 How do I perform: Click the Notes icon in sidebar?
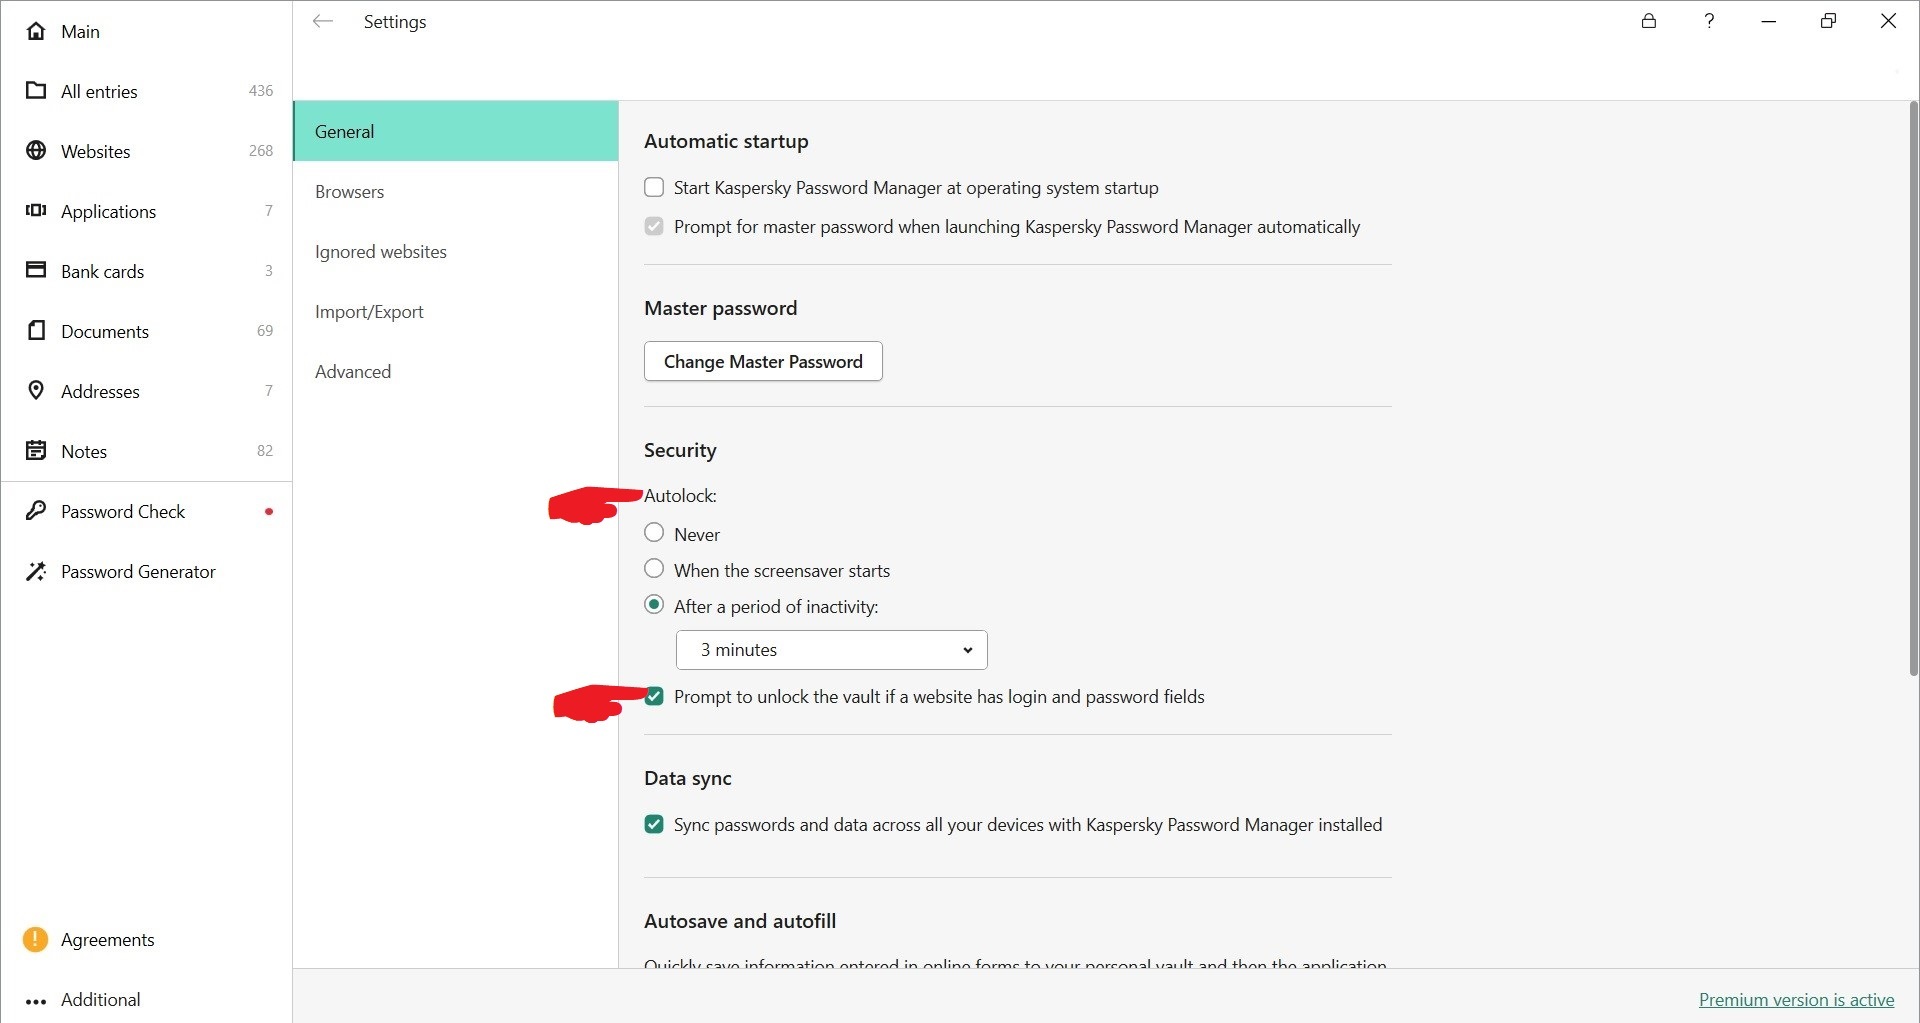36,450
